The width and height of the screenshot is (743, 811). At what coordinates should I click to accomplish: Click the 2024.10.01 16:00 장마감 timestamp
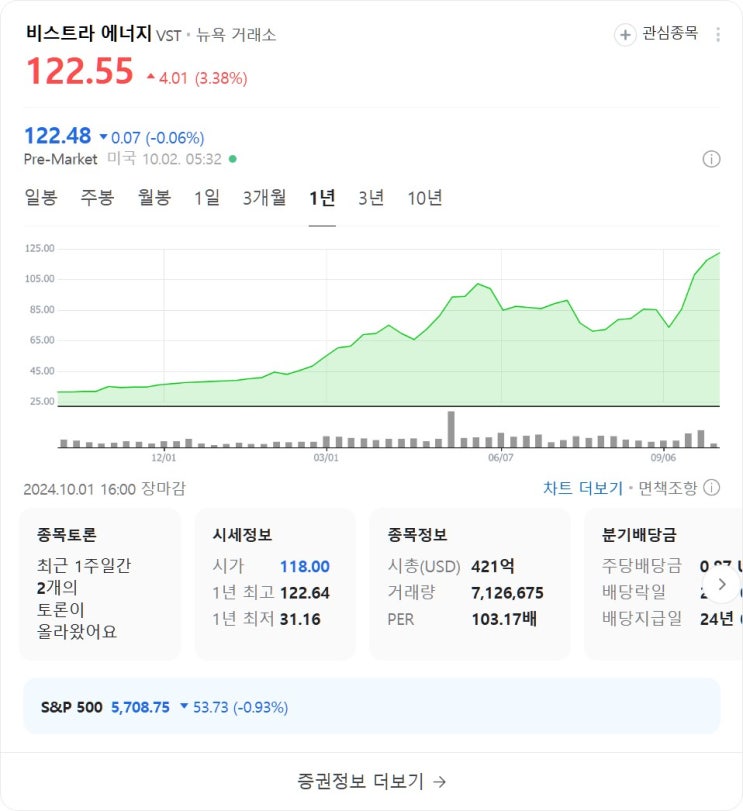(104, 488)
